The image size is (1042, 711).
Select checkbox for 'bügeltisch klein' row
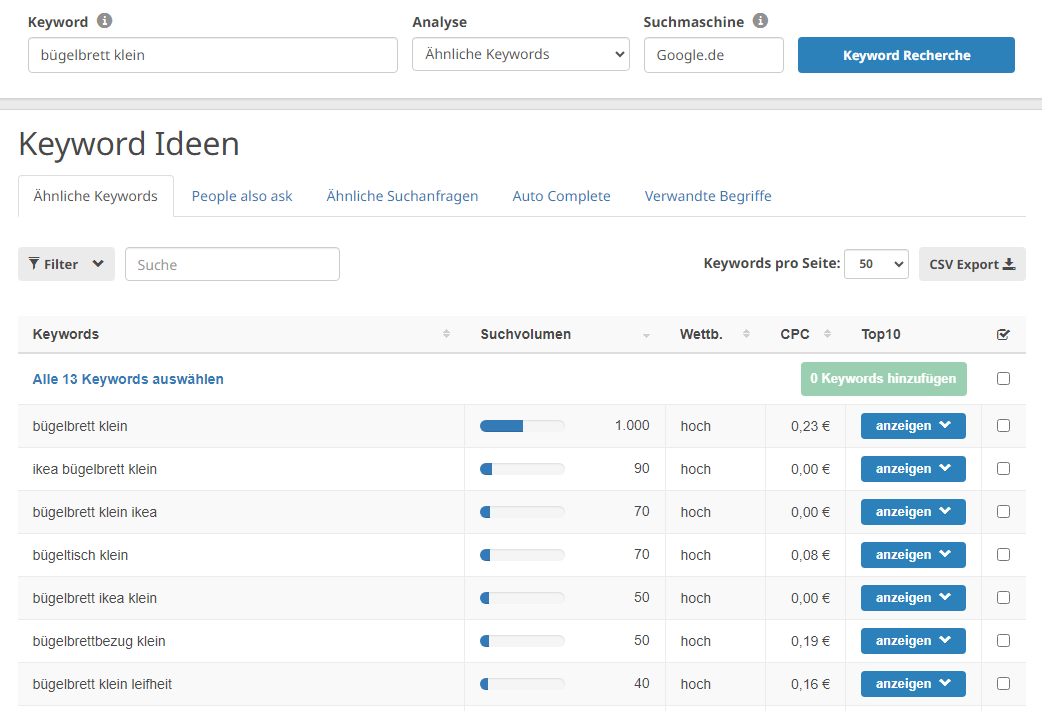click(1003, 555)
